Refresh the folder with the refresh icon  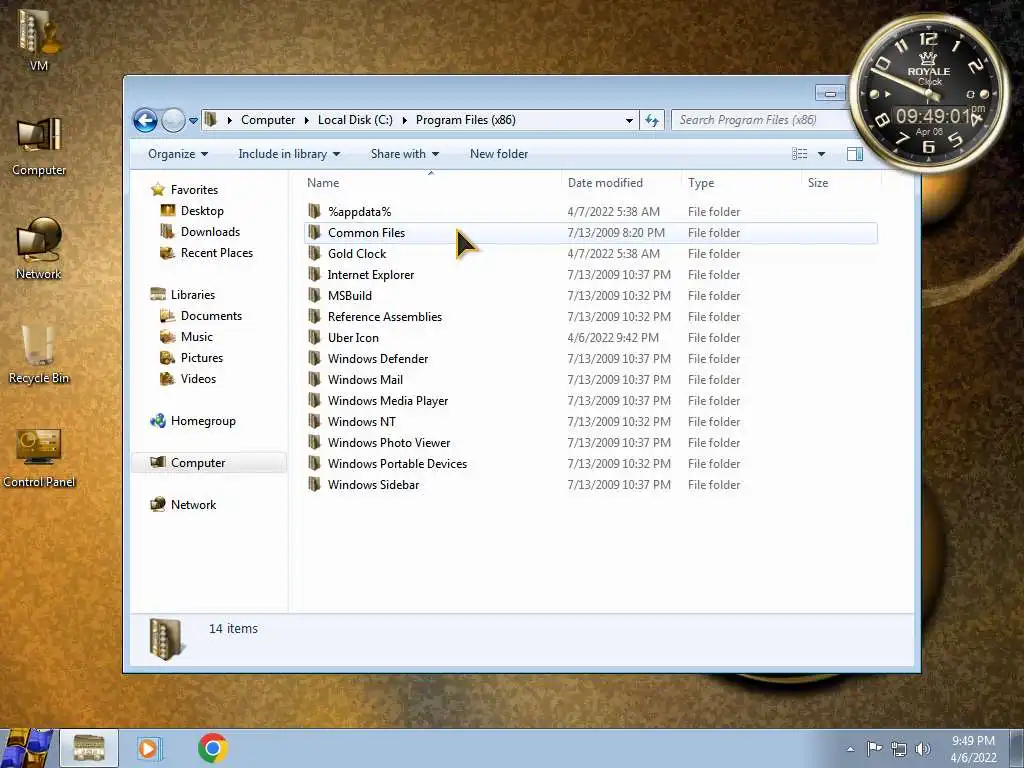652,121
